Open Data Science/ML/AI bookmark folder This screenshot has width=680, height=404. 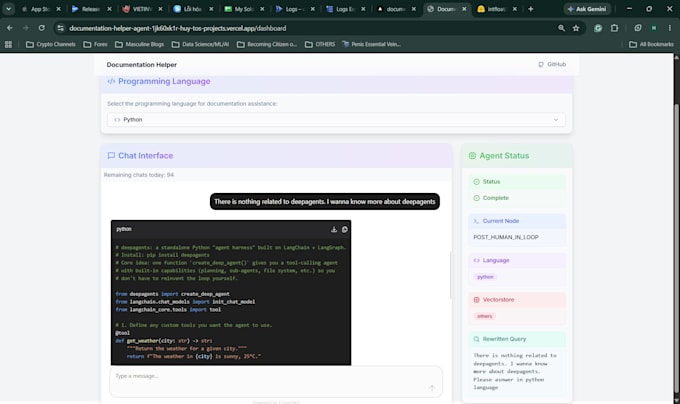(200, 44)
